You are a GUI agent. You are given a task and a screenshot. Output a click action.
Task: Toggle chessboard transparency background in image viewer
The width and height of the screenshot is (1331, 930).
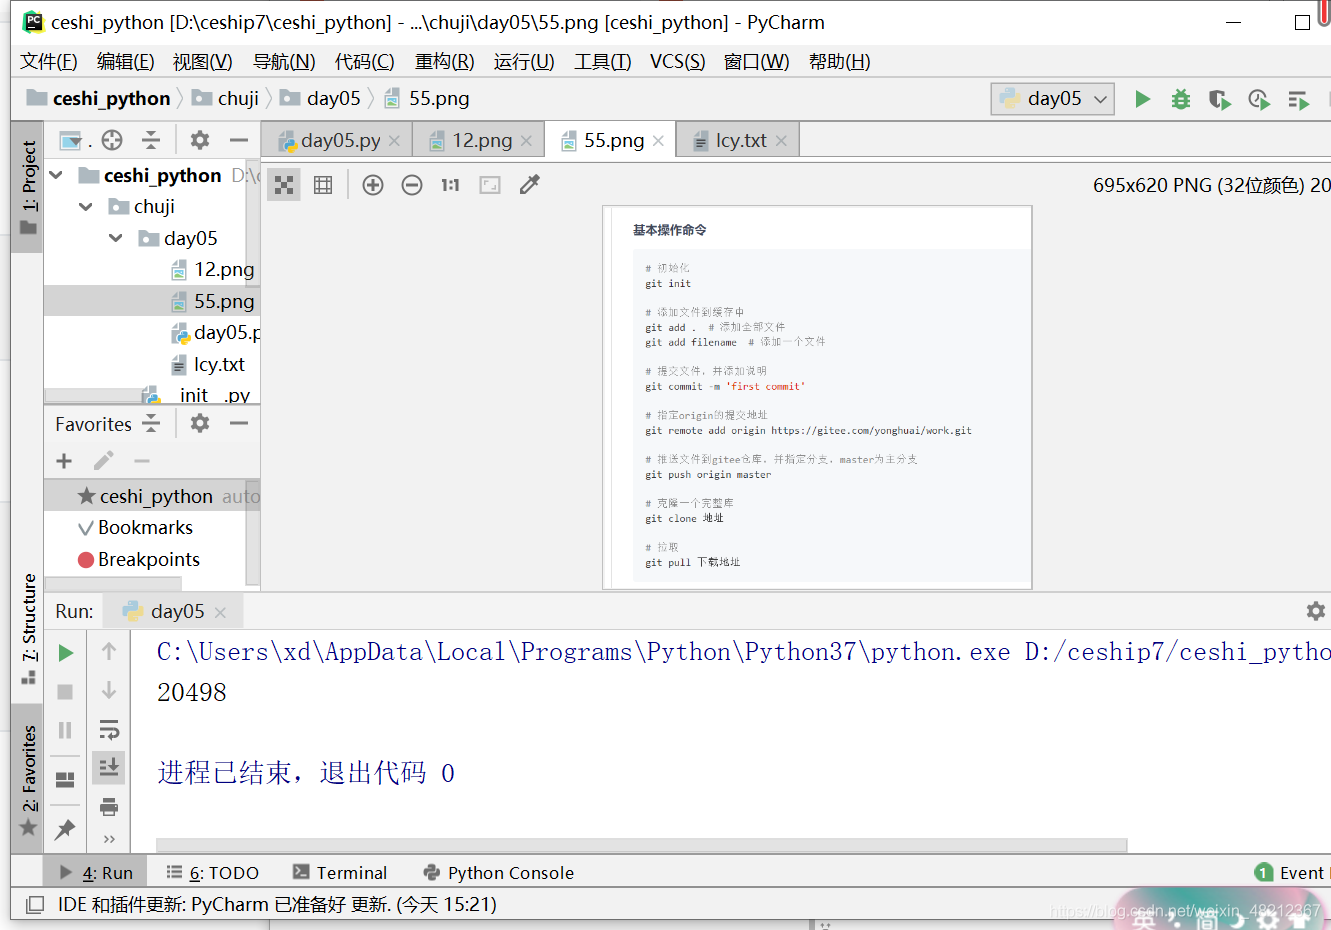pyautogui.click(x=285, y=185)
